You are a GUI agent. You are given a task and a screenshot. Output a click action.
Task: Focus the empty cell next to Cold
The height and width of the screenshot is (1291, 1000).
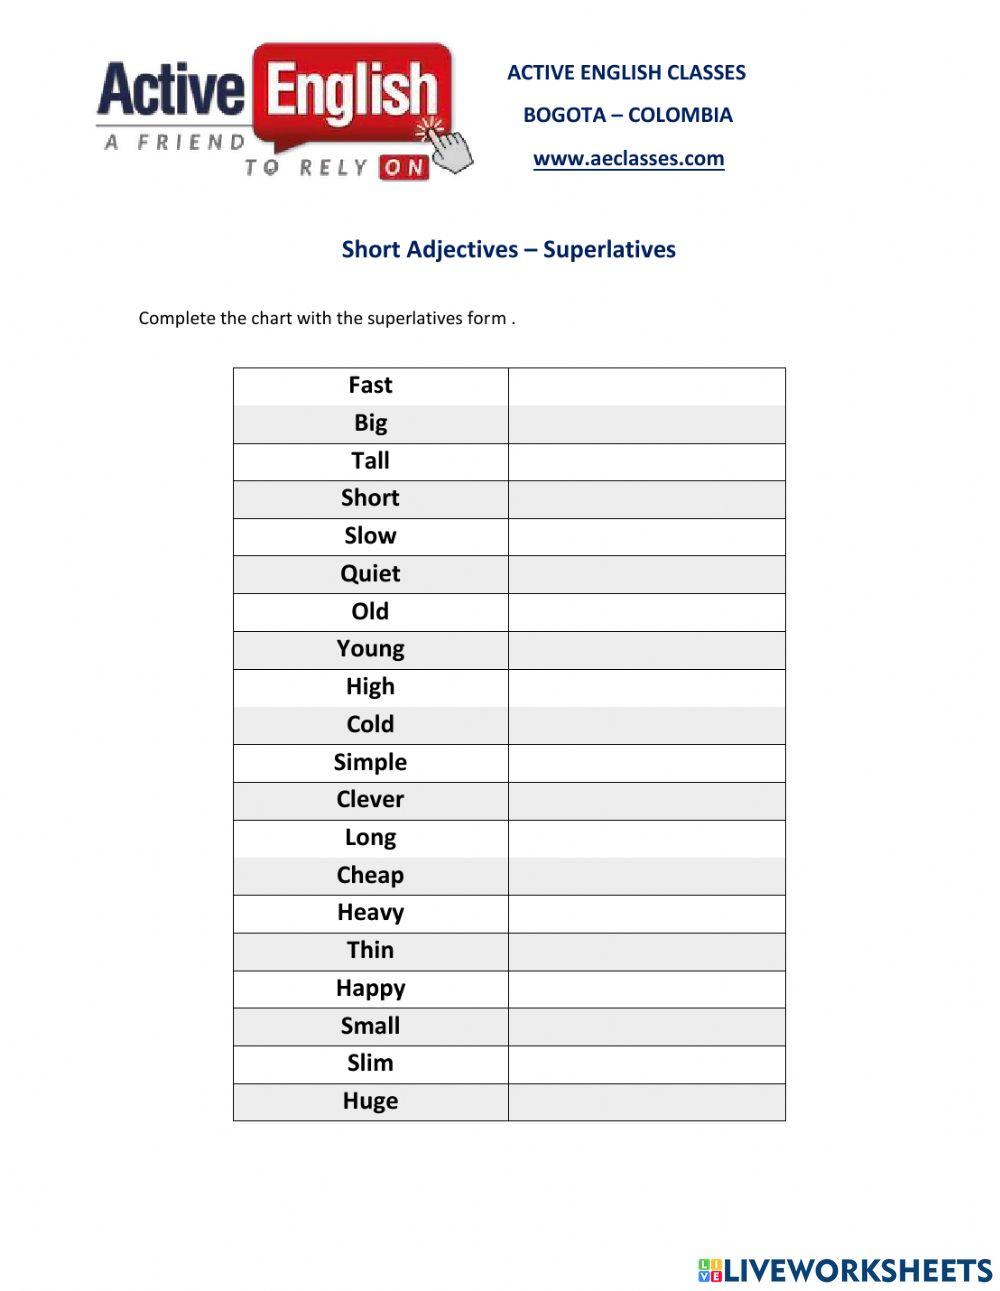[646, 725]
